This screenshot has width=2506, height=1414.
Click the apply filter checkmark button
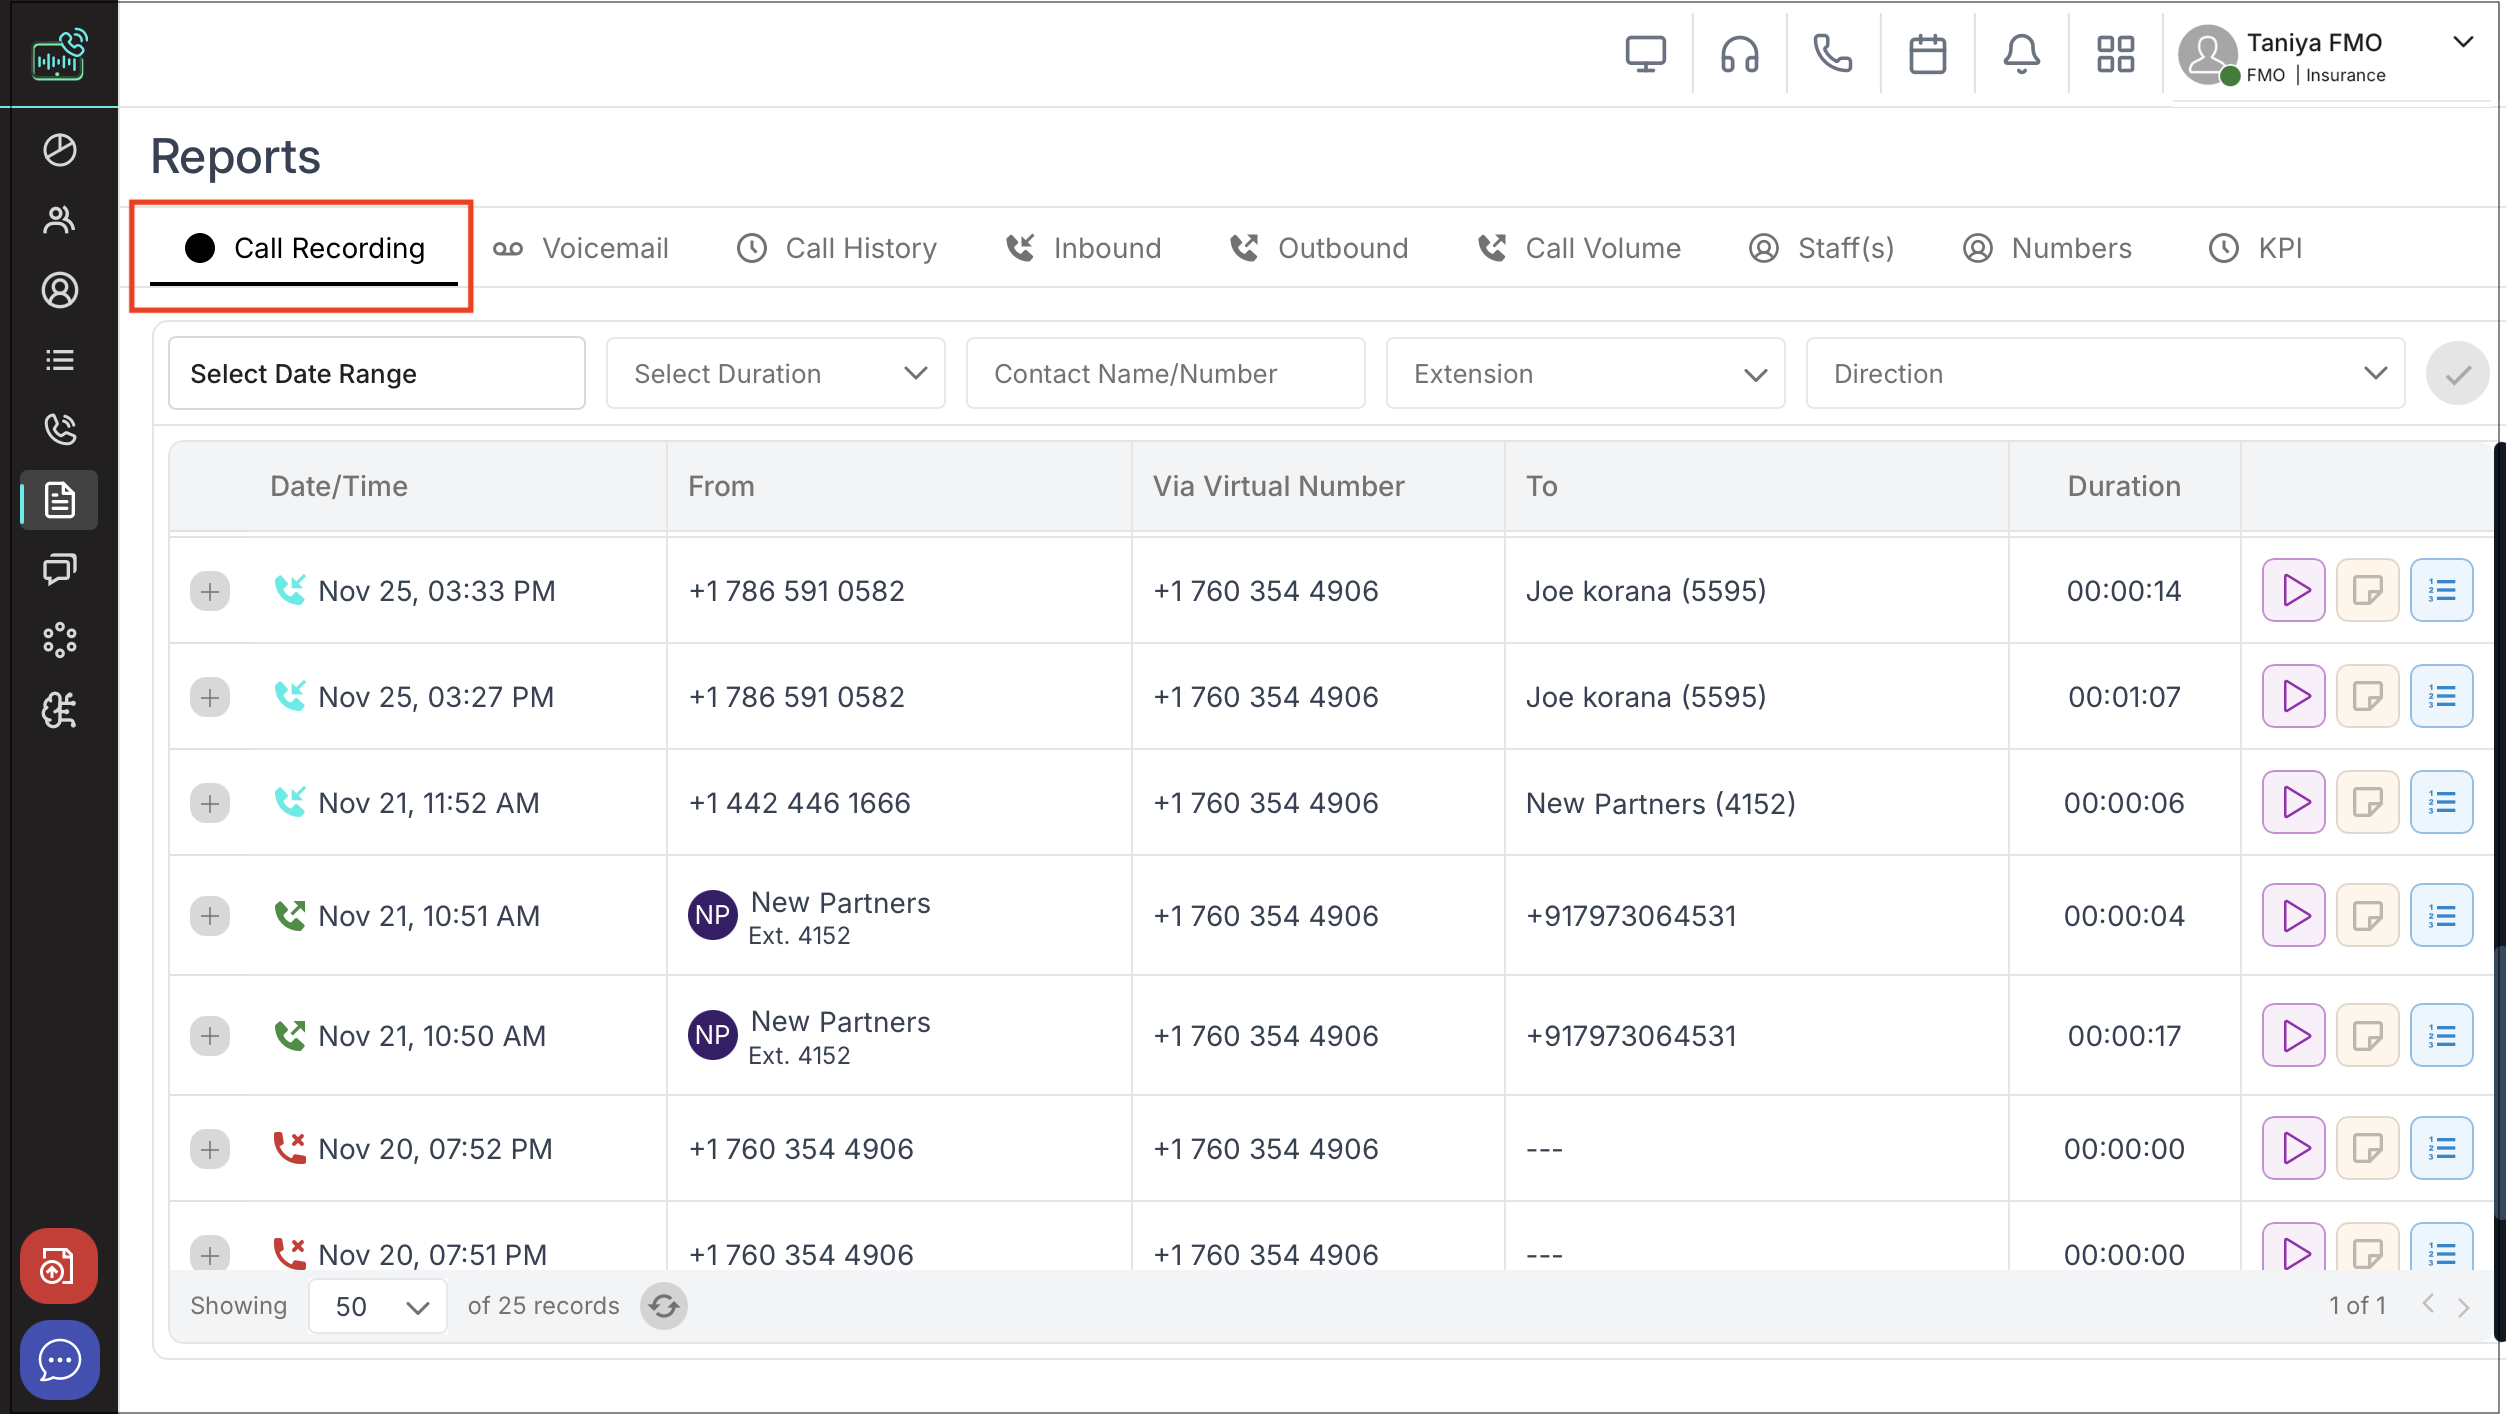coord(2457,374)
